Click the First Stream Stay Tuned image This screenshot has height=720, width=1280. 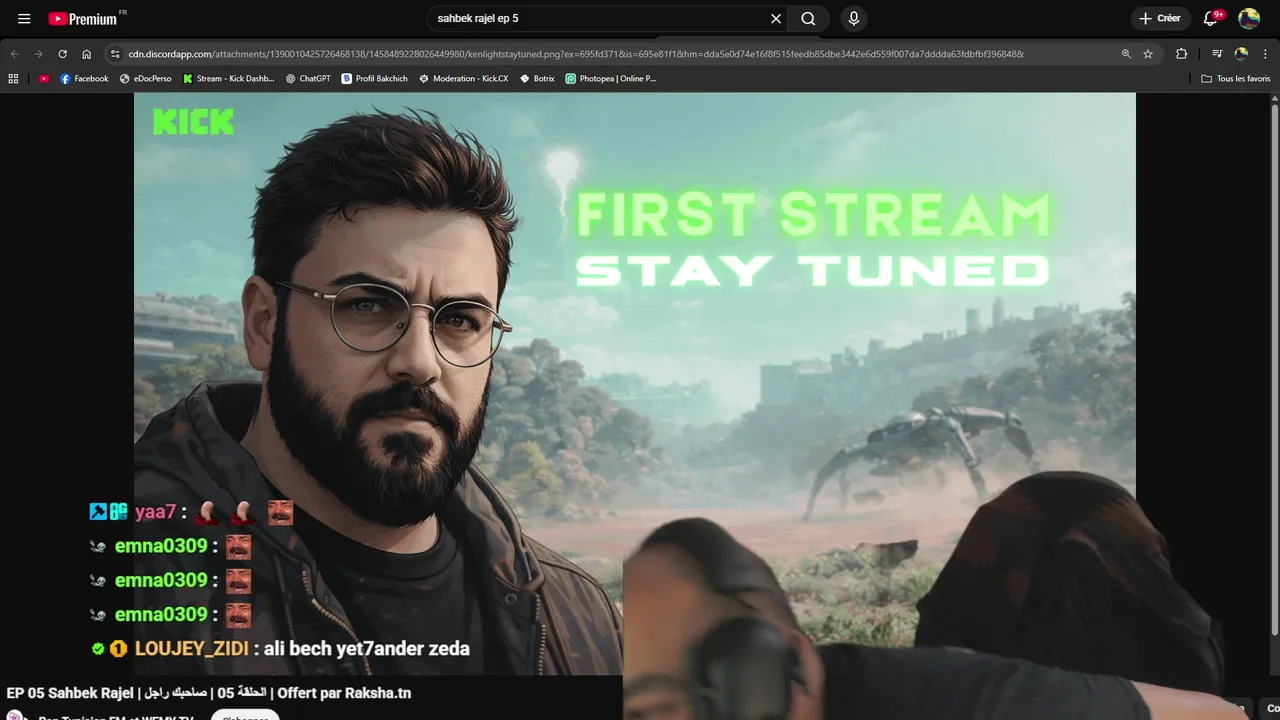coord(635,384)
